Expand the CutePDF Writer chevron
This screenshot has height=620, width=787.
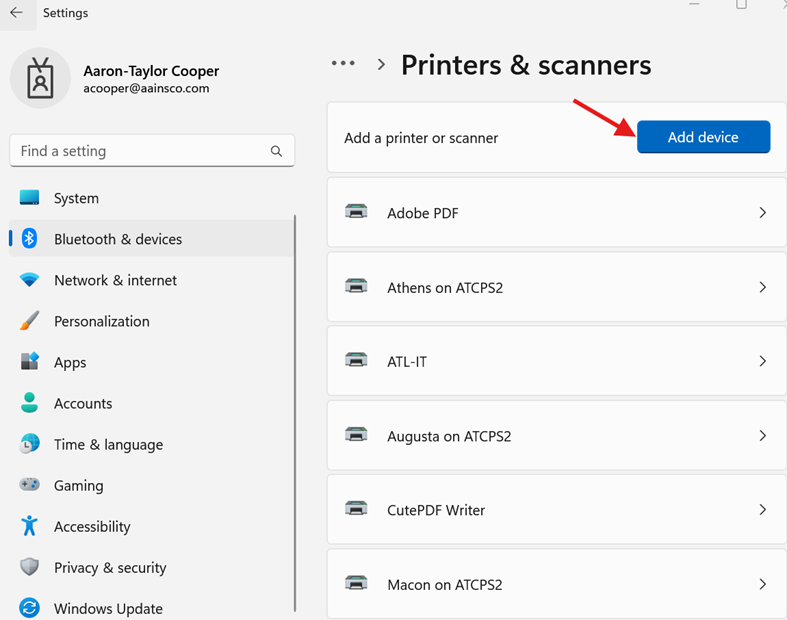[762, 510]
